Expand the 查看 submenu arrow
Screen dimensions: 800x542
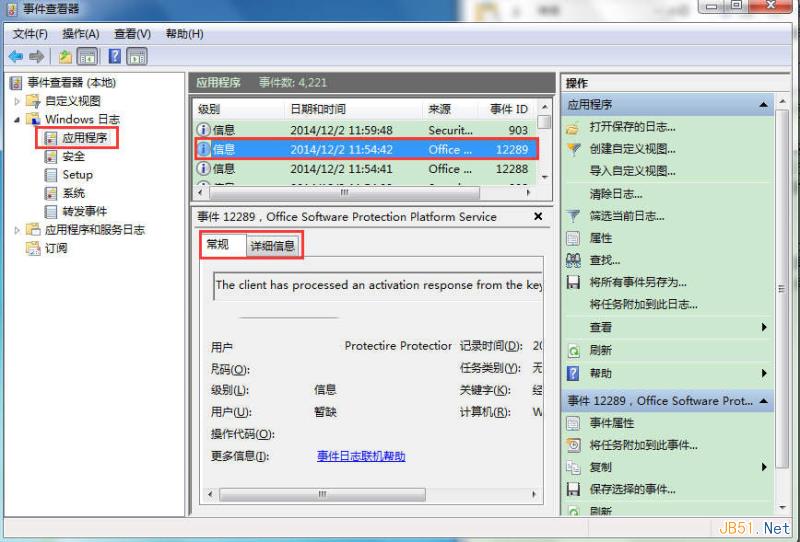(x=764, y=327)
